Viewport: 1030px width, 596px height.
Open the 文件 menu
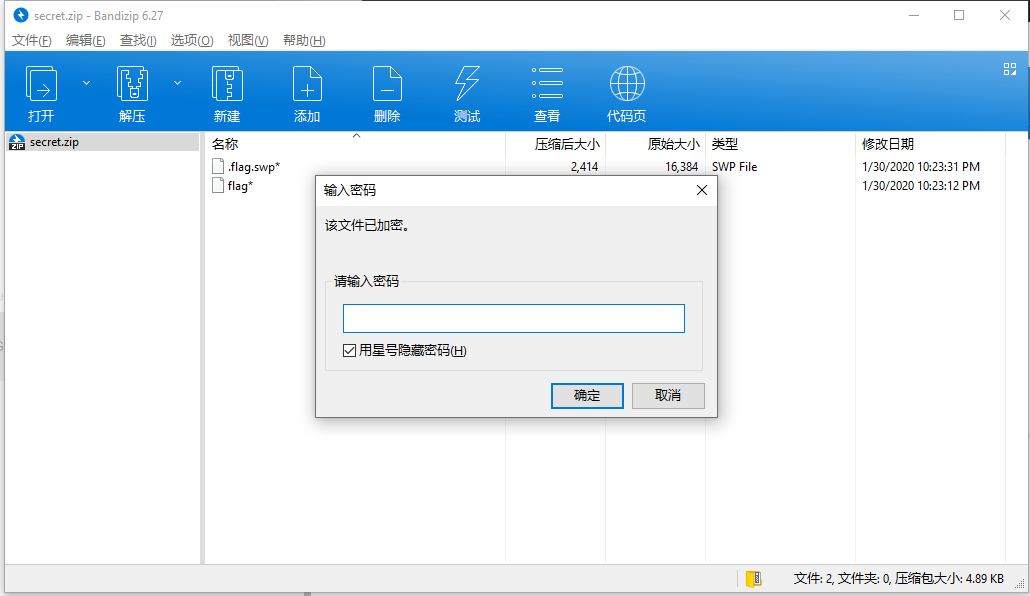(30, 40)
